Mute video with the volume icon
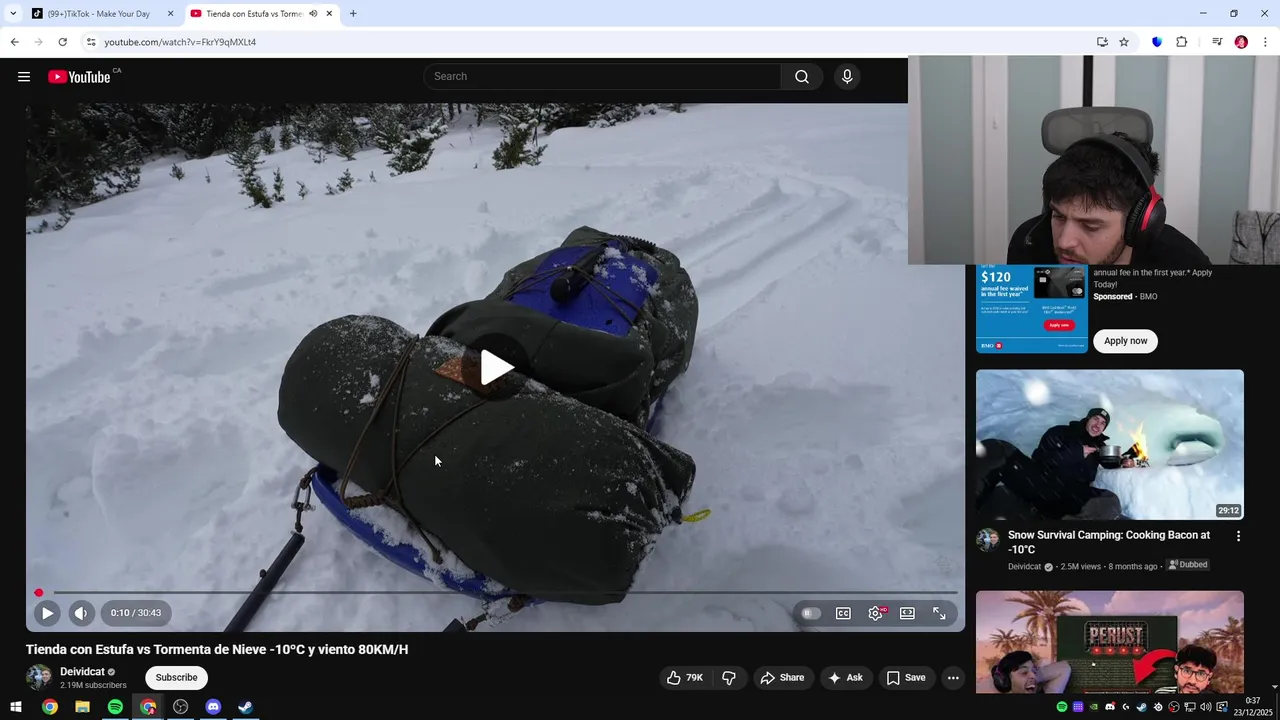The height and width of the screenshot is (720, 1280). pyautogui.click(x=81, y=613)
